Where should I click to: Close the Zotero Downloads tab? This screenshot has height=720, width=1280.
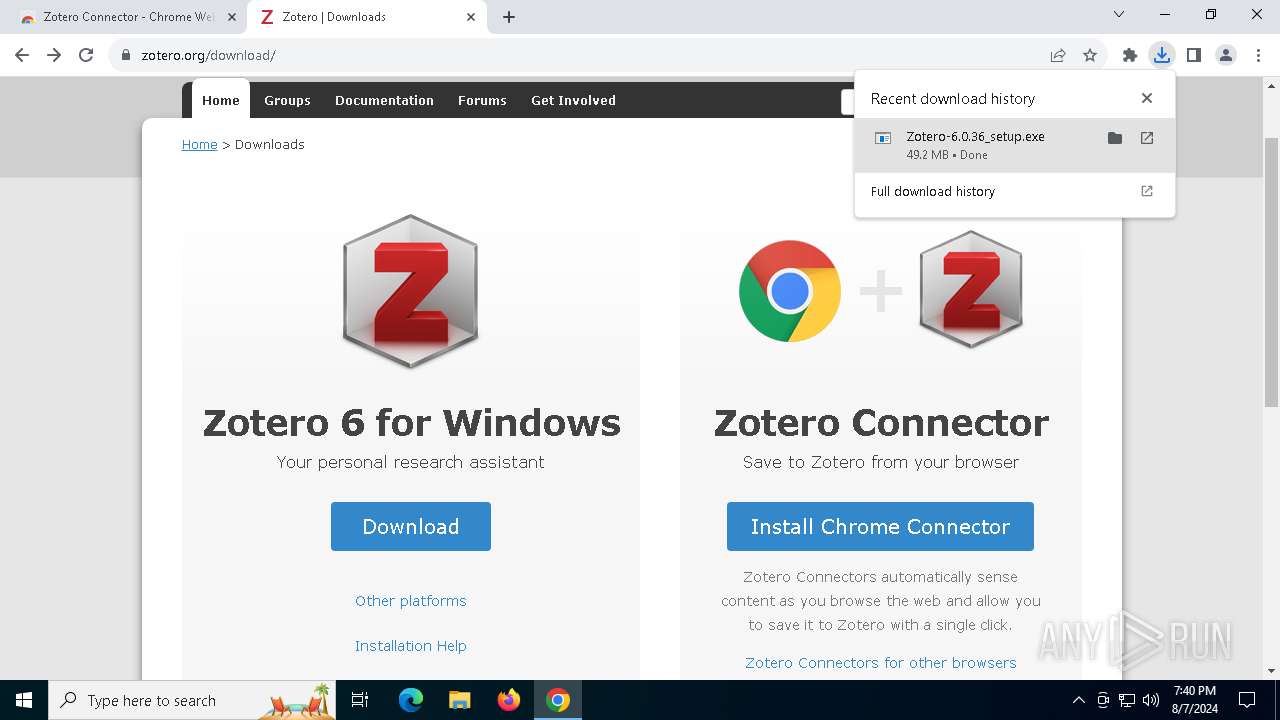click(471, 17)
